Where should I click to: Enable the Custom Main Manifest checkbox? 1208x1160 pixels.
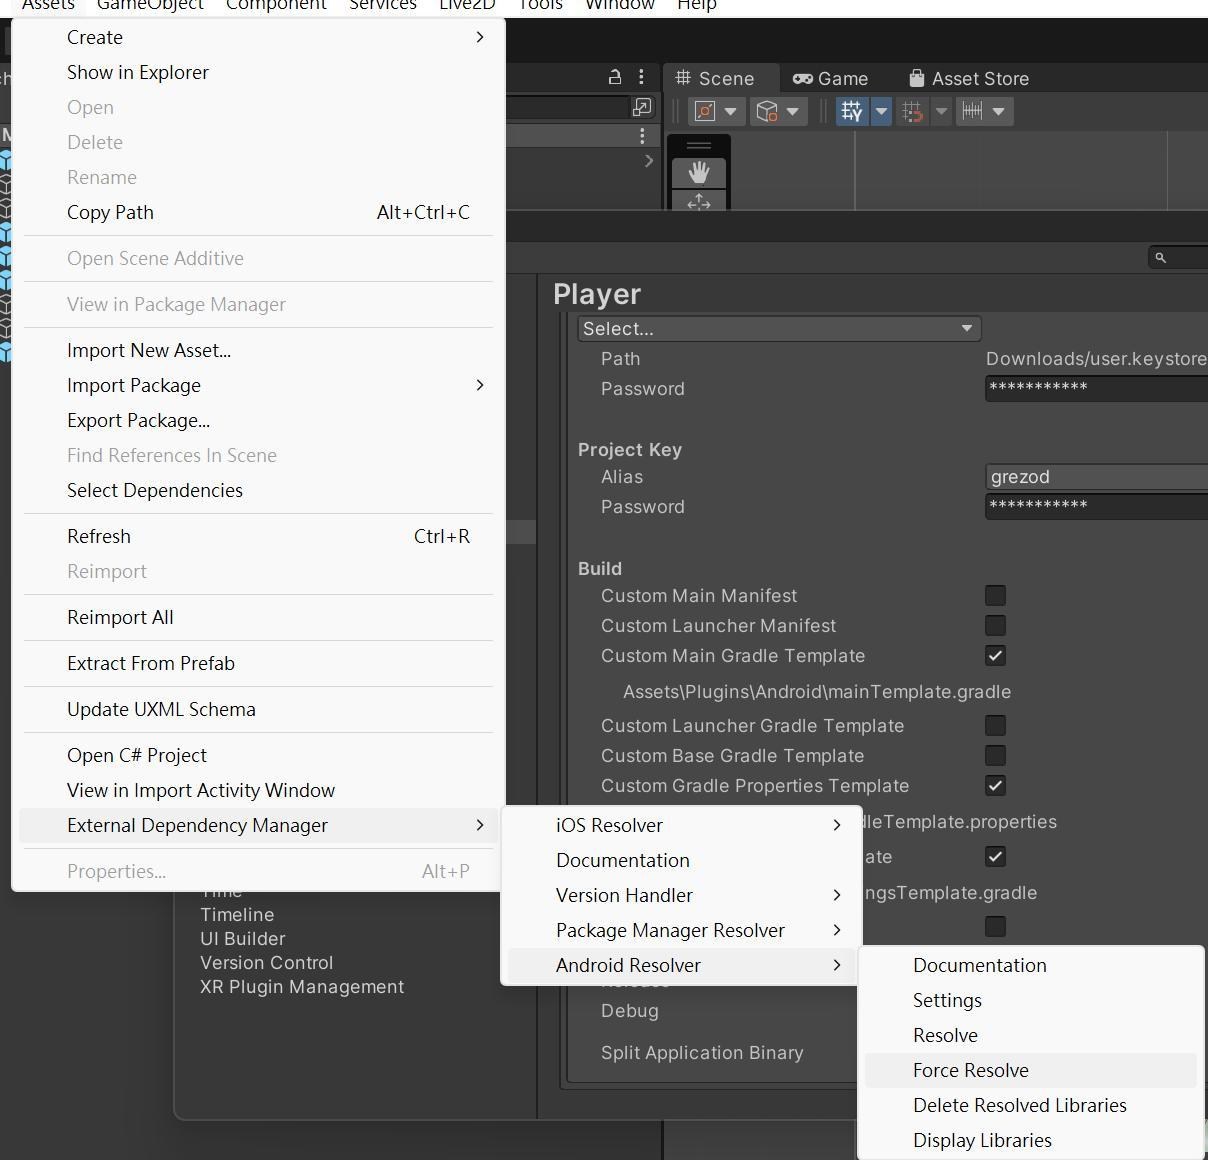point(995,596)
